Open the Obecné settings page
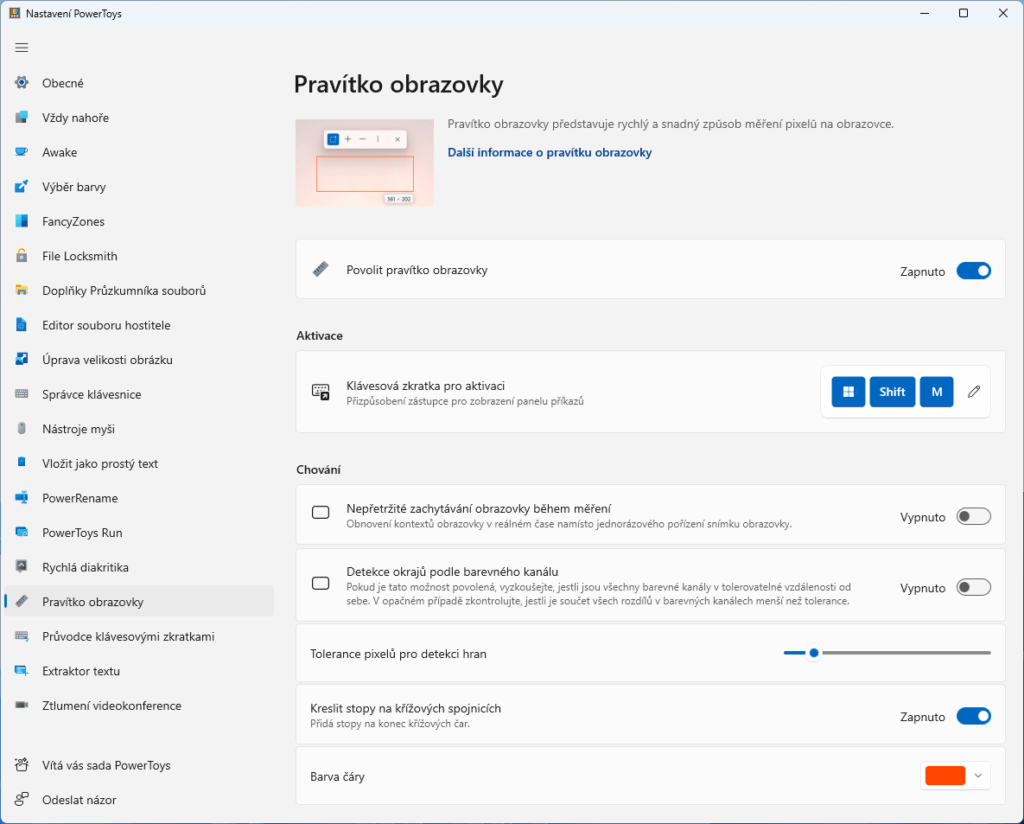The width and height of the screenshot is (1024, 824). [63, 83]
